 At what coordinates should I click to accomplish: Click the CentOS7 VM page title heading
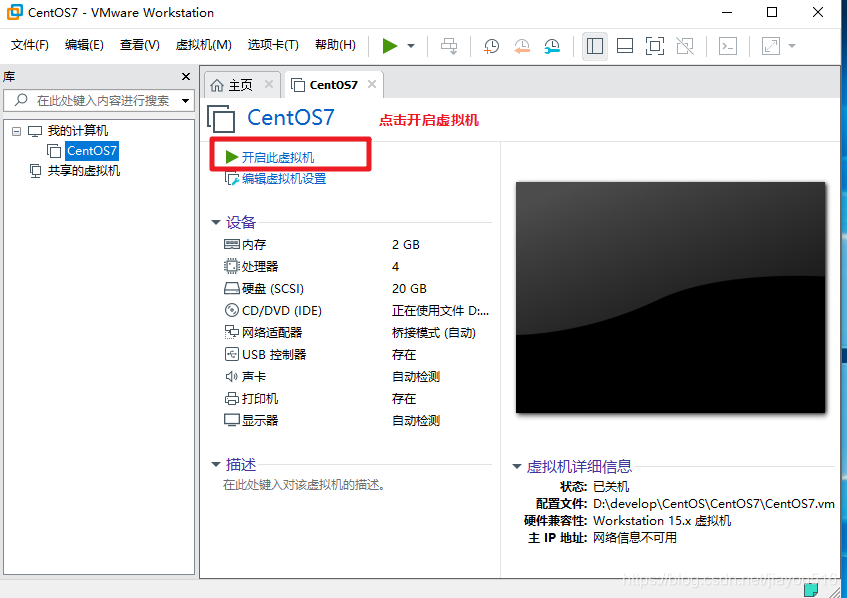coord(291,118)
